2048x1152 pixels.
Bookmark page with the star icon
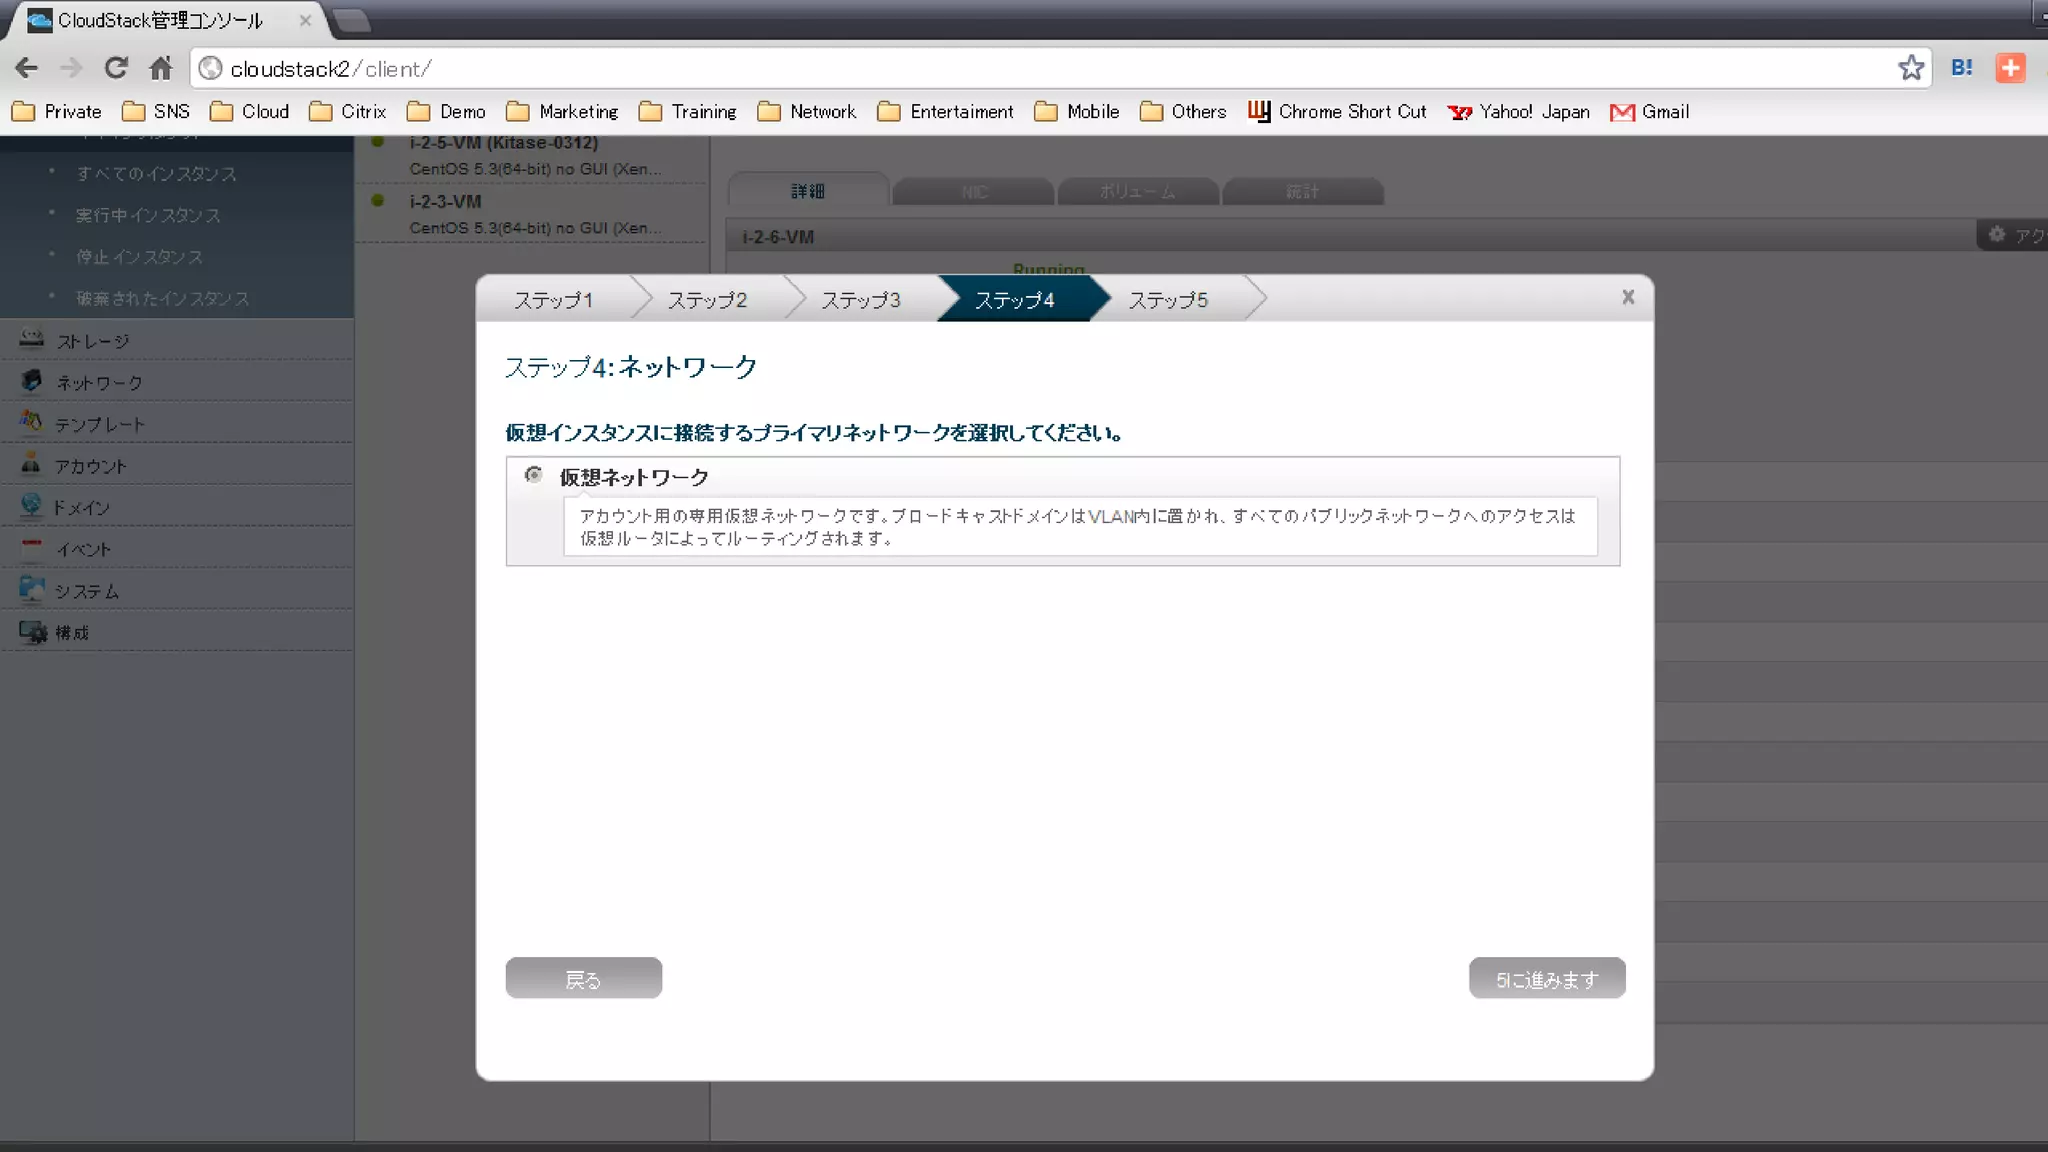tap(1910, 68)
